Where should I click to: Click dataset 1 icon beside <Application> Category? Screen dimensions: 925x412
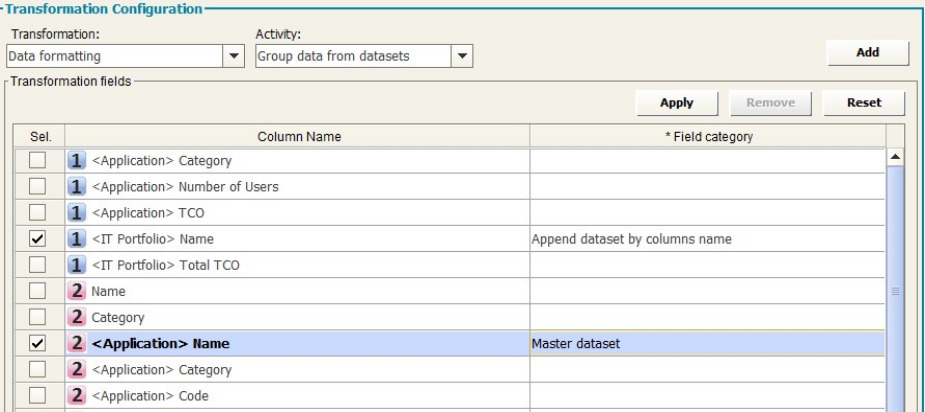pyautogui.click(x=78, y=160)
